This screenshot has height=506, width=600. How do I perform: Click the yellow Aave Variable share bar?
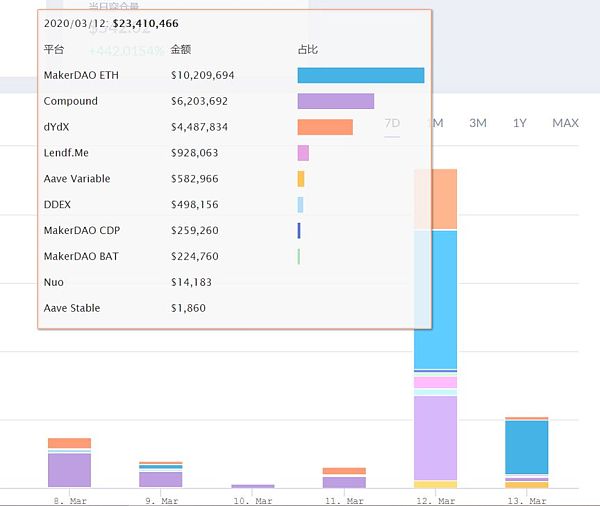pyautogui.click(x=301, y=179)
